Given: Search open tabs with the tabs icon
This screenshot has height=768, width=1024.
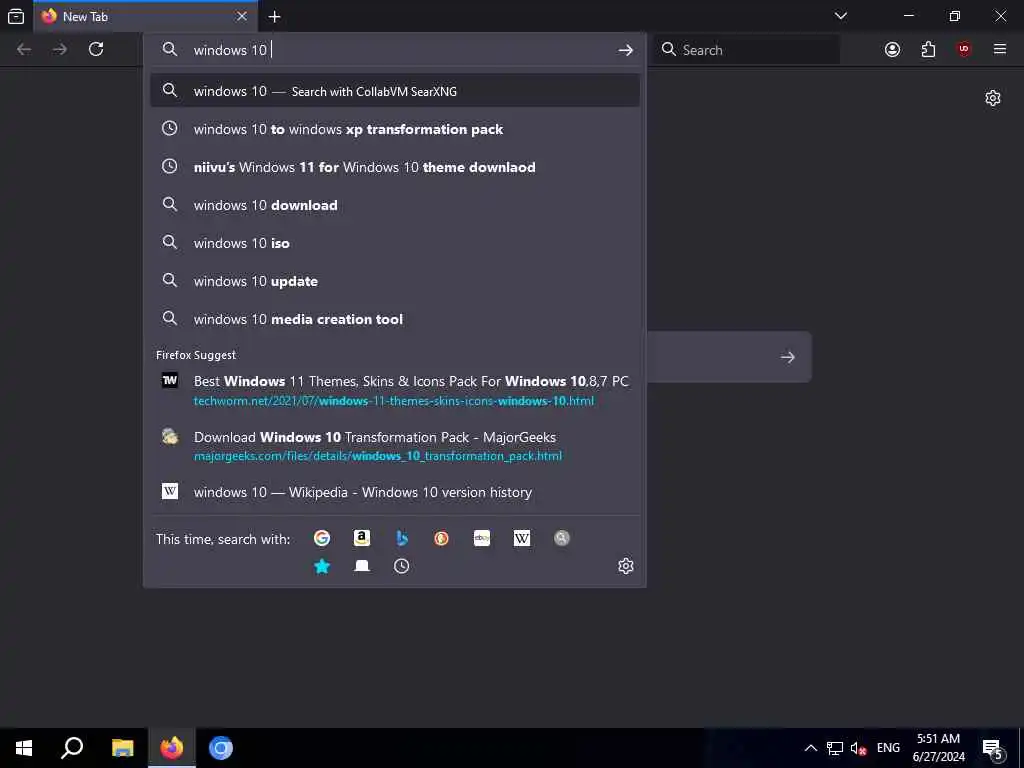Looking at the screenshot, I should pyautogui.click(x=362, y=566).
